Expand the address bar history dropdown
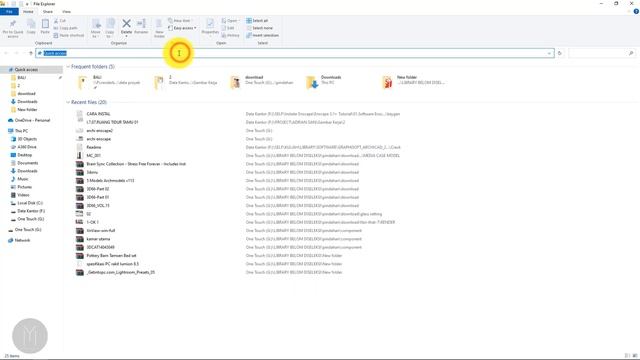This screenshot has height=360, width=640. [x=549, y=53]
